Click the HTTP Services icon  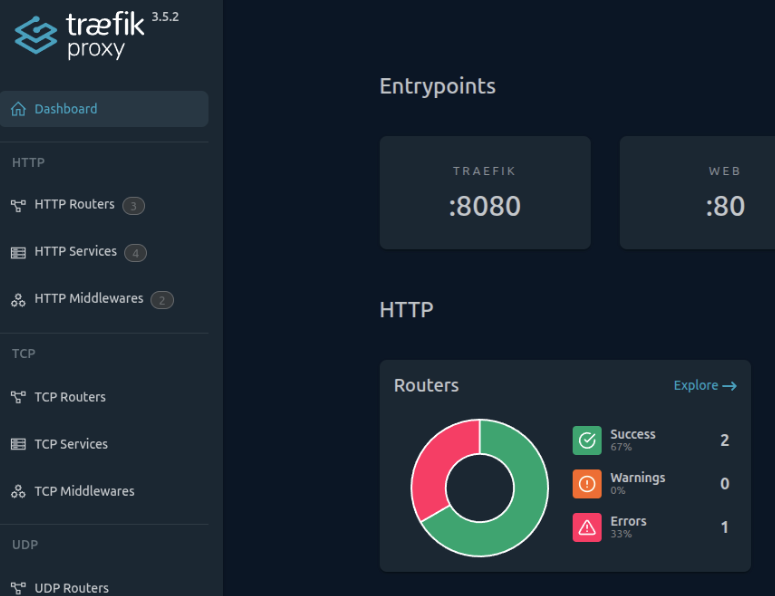18,253
